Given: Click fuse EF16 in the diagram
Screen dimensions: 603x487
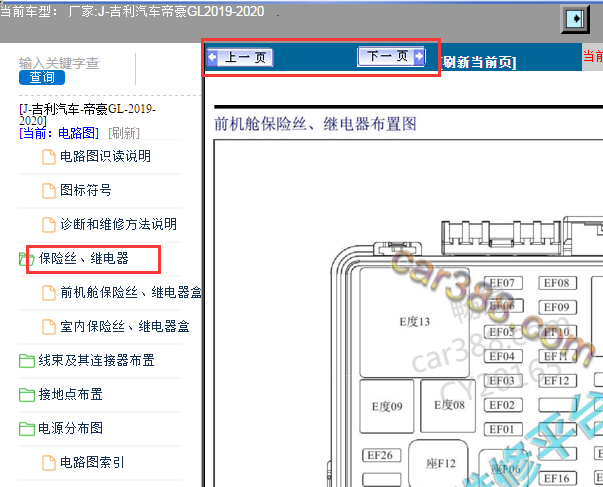Looking at the screenshot, I should [x=557, y=479].
